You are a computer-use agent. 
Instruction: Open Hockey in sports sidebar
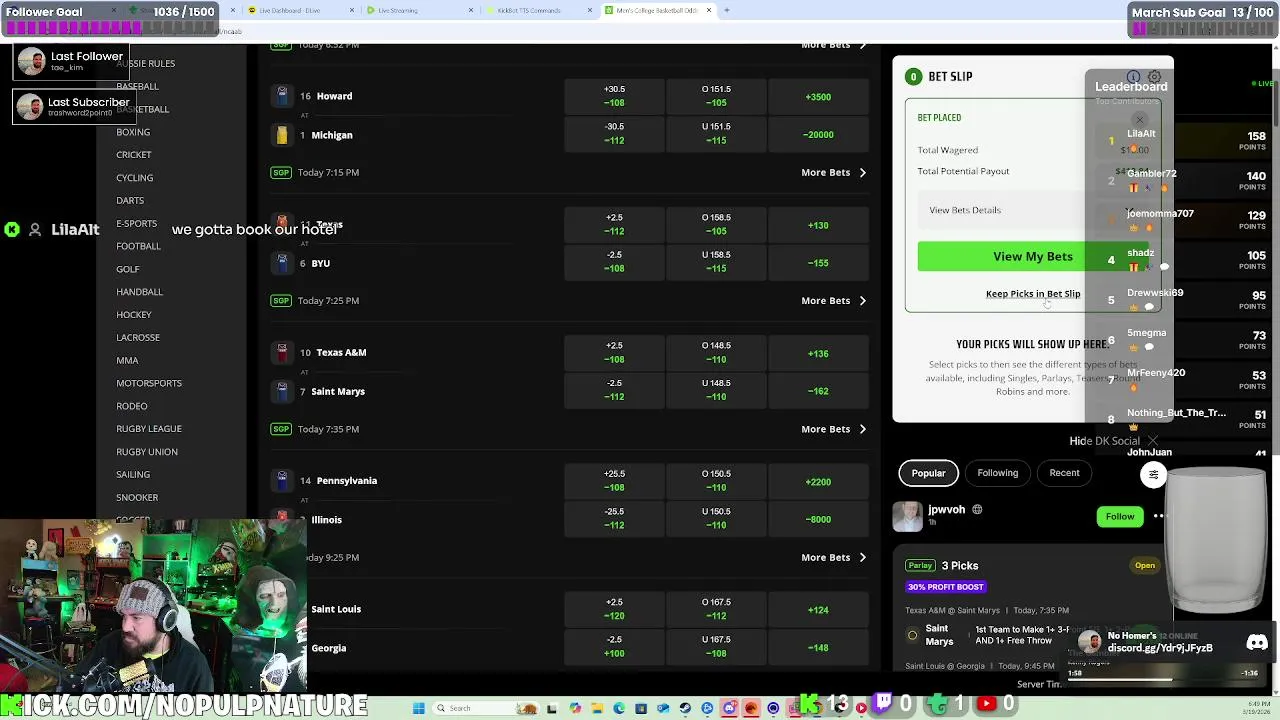coord(134,314)
